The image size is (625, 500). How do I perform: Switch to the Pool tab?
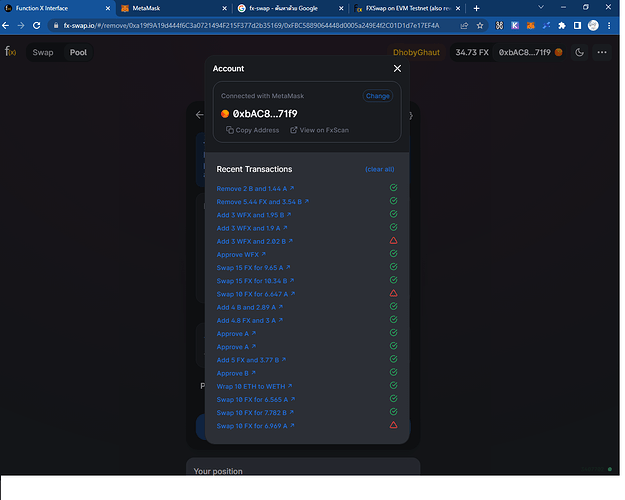(78, 52)
